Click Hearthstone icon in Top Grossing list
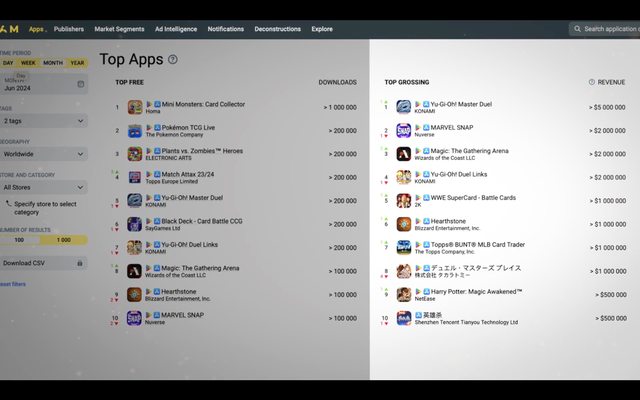The height and width of the screenshot is (400, 640). 404,224
